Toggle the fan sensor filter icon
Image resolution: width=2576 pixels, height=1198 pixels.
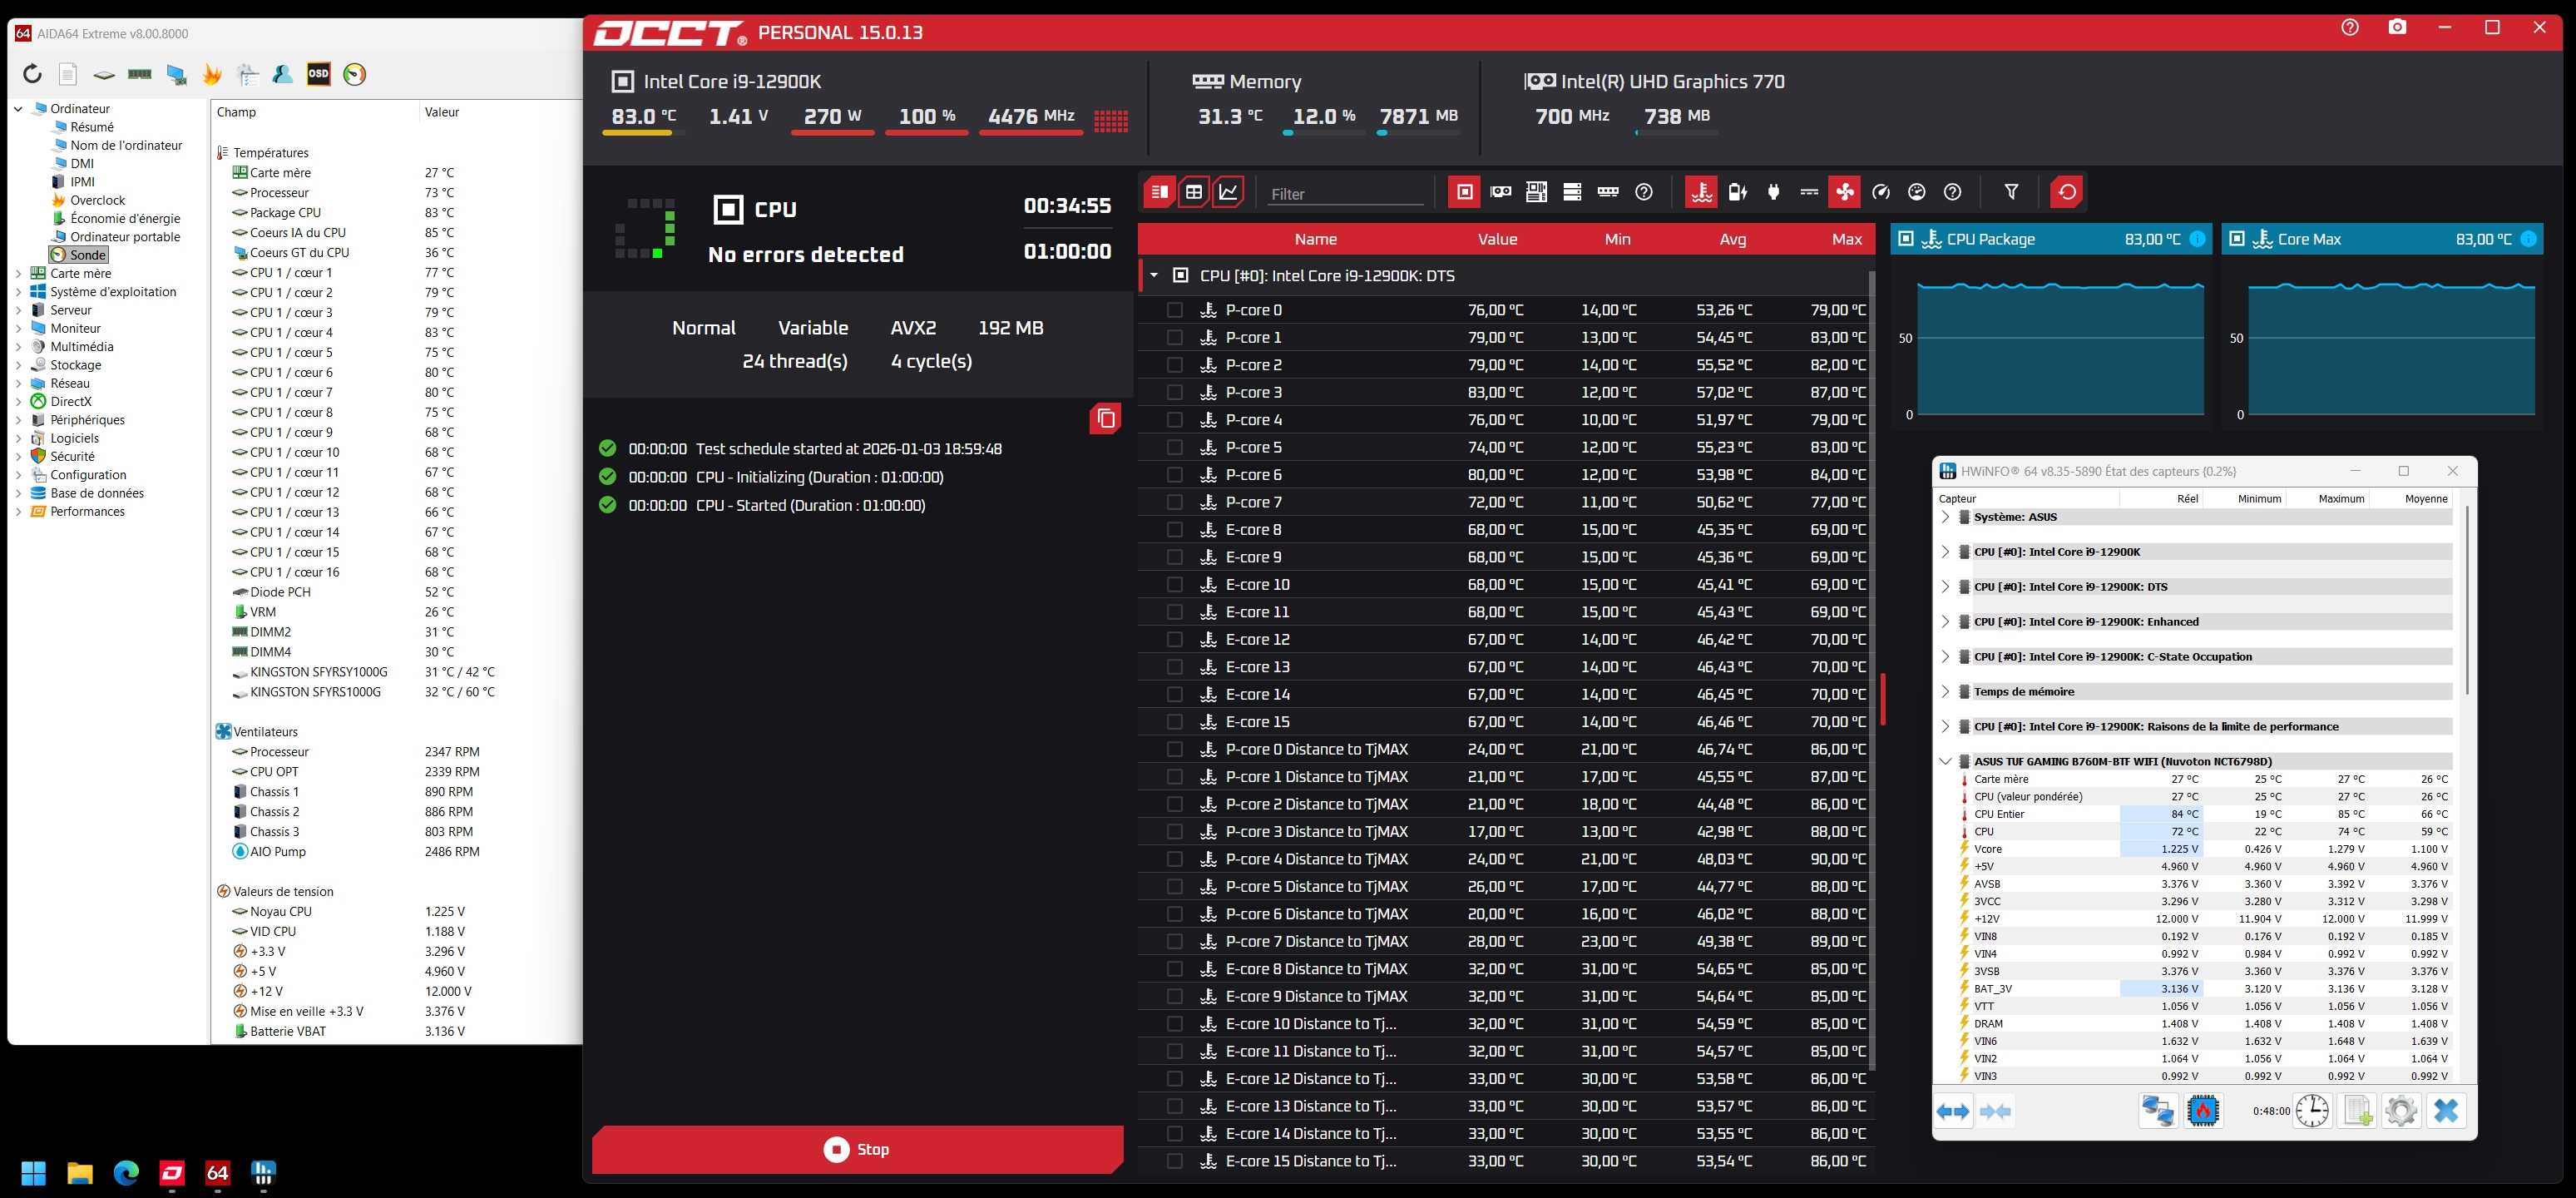[x=1845, y=192]
